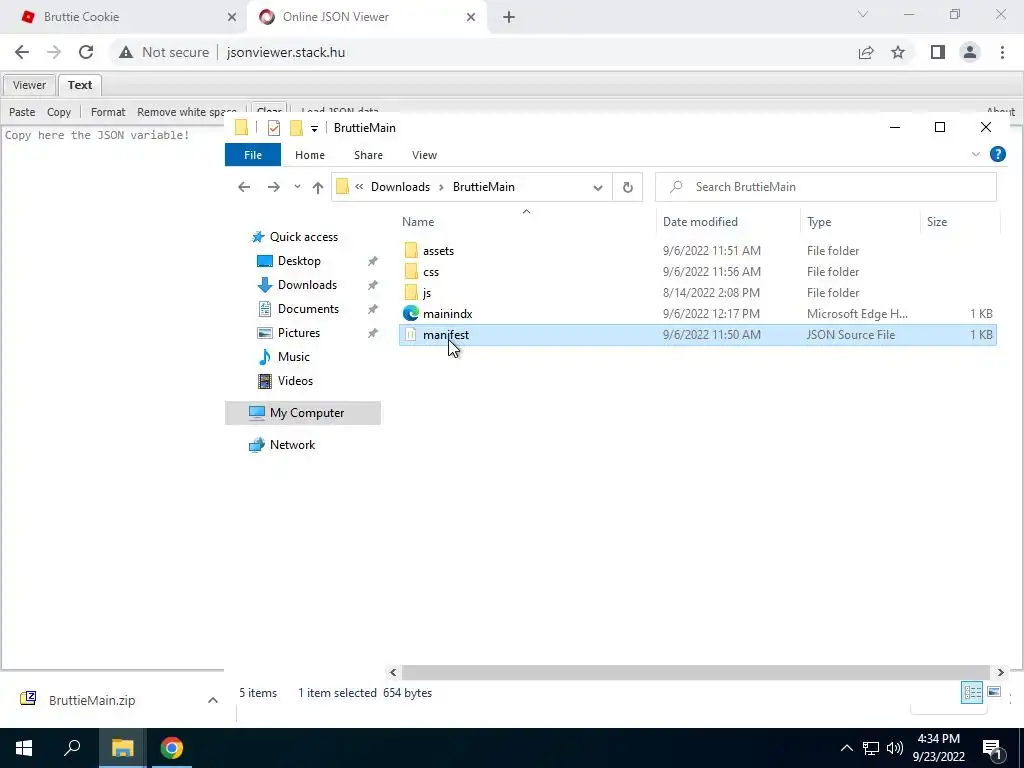The image size is (1024, 768).
Task: Go forward in File Explorer
Action: pyautogui.click(x=274, y=187)
